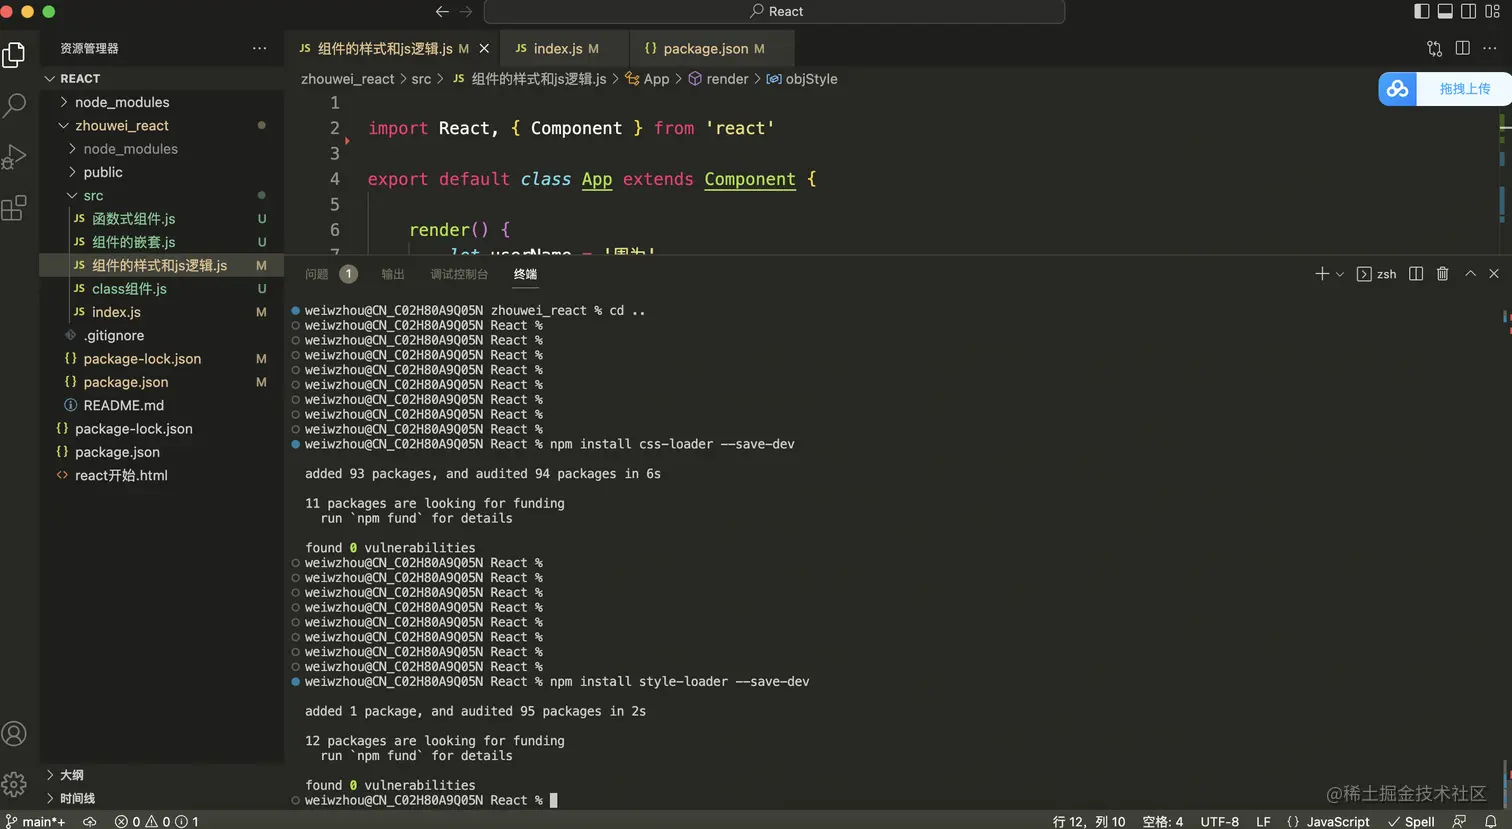Click the 拖拽上传 upload button
This screenshot has width=1512, height=829.
(x=1465, y=89)
